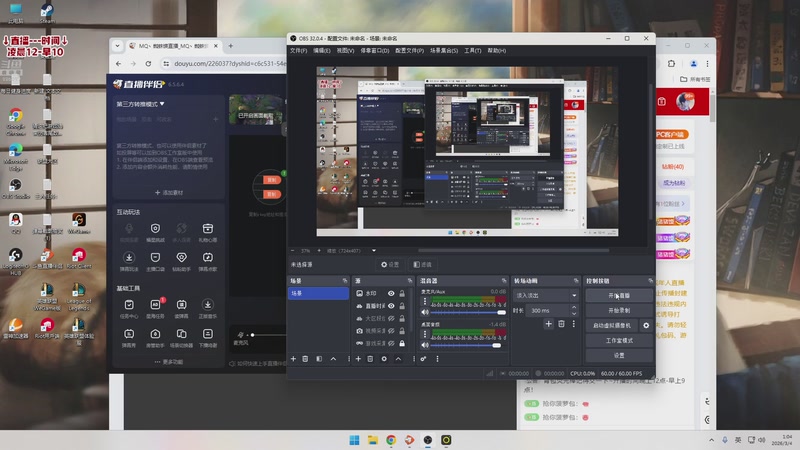Open 麦克风/Aux three-dot options menu
The image size is (800, 450).
[424, 301]
